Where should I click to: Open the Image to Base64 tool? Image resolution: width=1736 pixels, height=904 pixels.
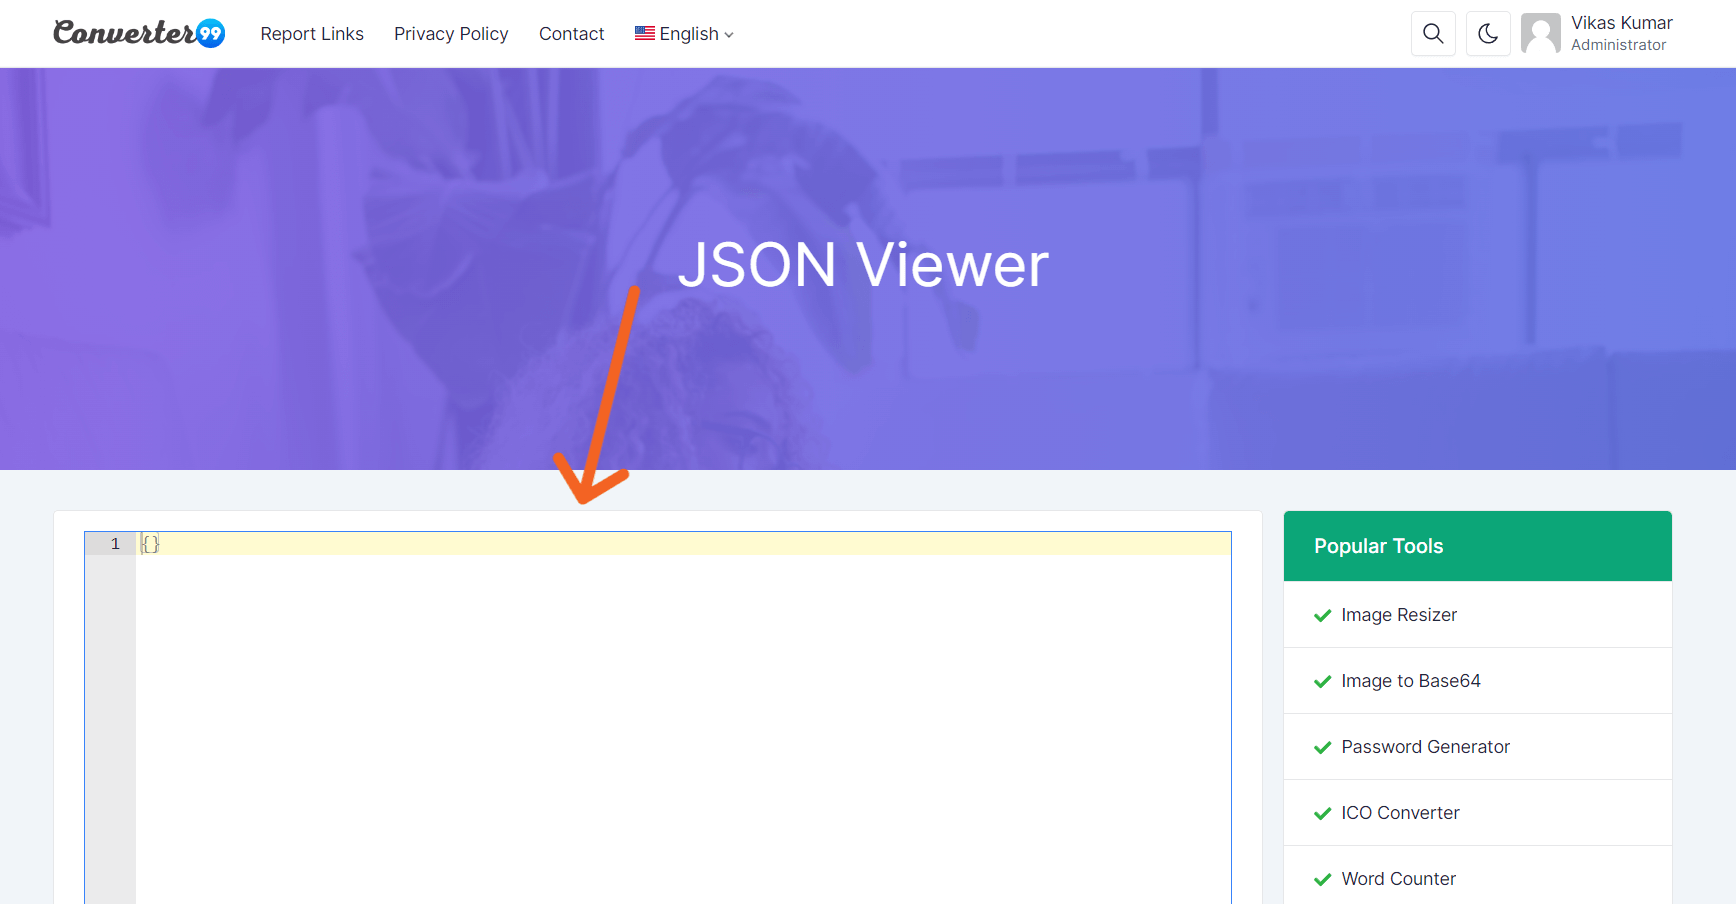click(1410, 681)
